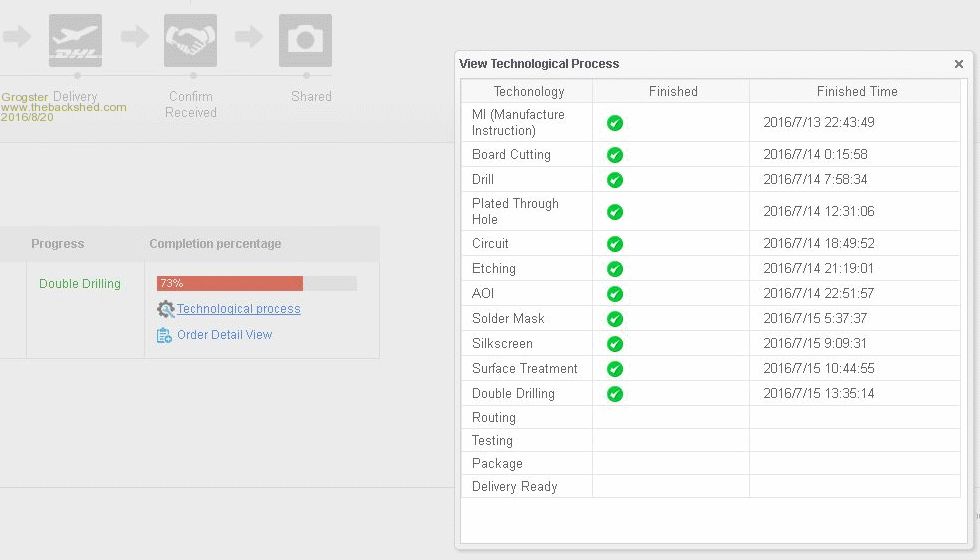Click the Order Detail View clipboard icon
This screenshot has height=560, width=980.
point(165,336)
